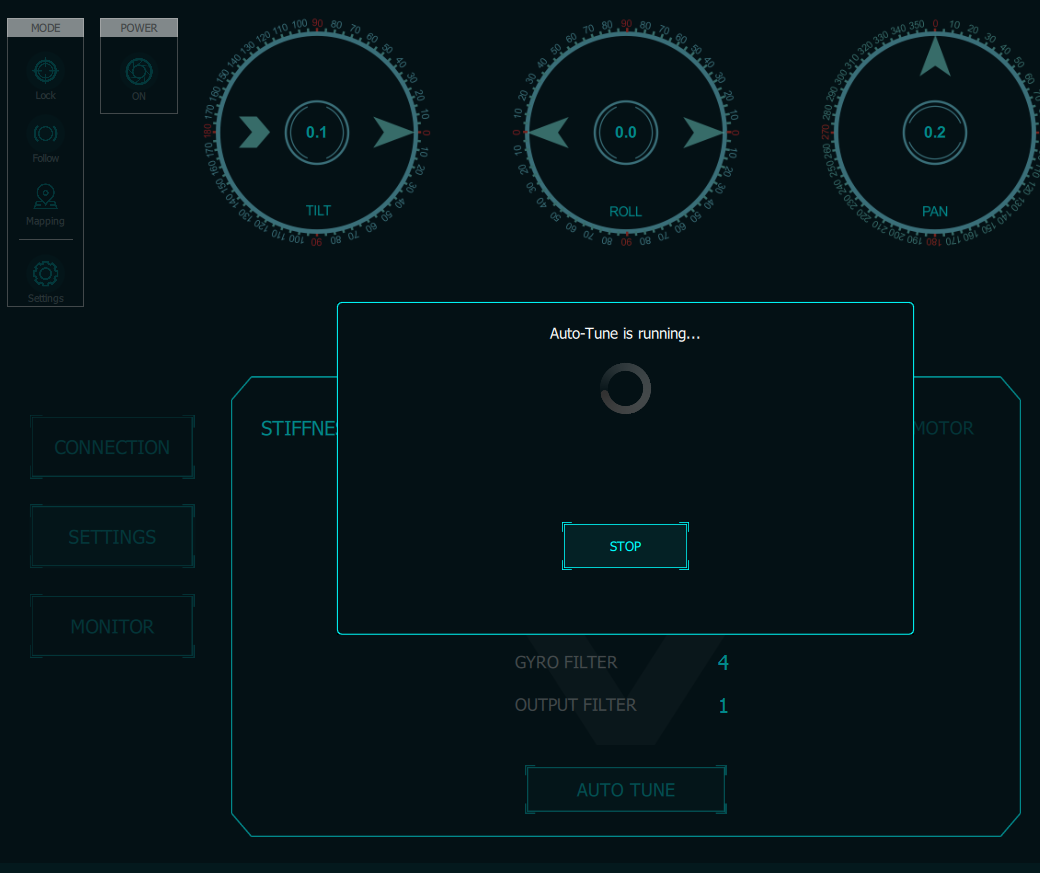Click the Tilt angle value 0.1
The height and width of the screenshot is (873, 1040).
[x=317, y=132]
